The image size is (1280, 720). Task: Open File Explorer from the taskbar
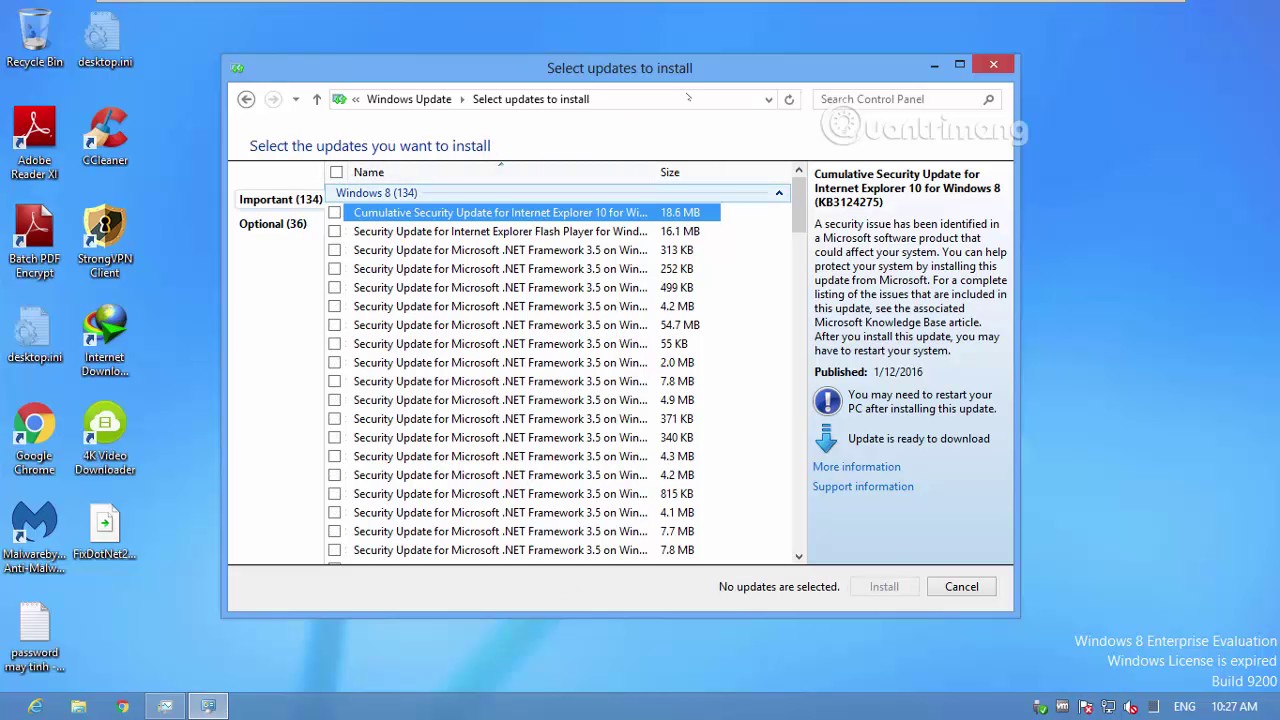(x=78, y=706)
